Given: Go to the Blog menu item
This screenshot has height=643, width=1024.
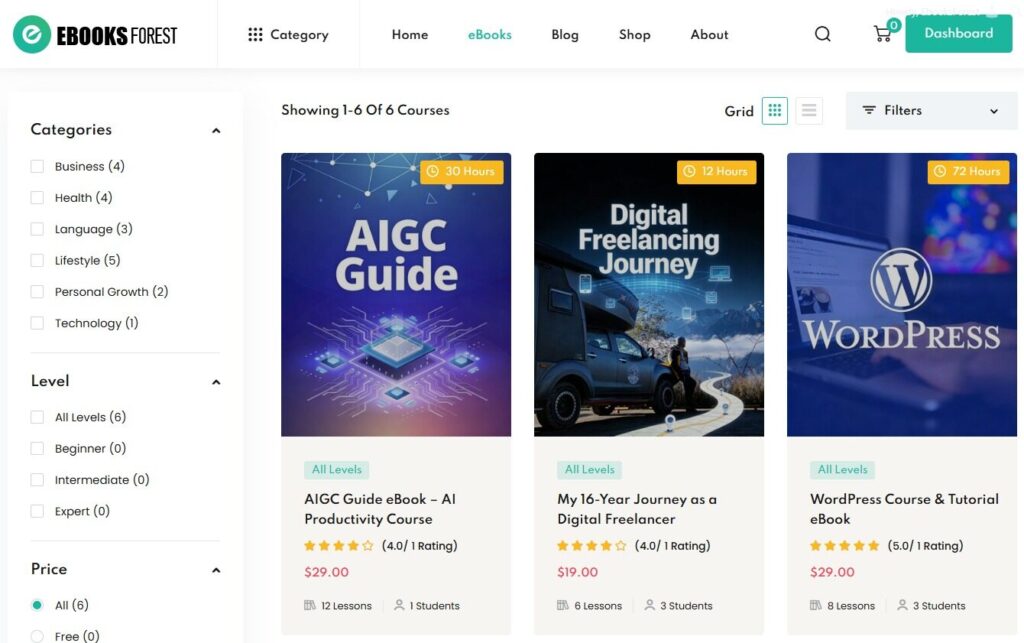Looking at the screenshot, I should point(564,35).
